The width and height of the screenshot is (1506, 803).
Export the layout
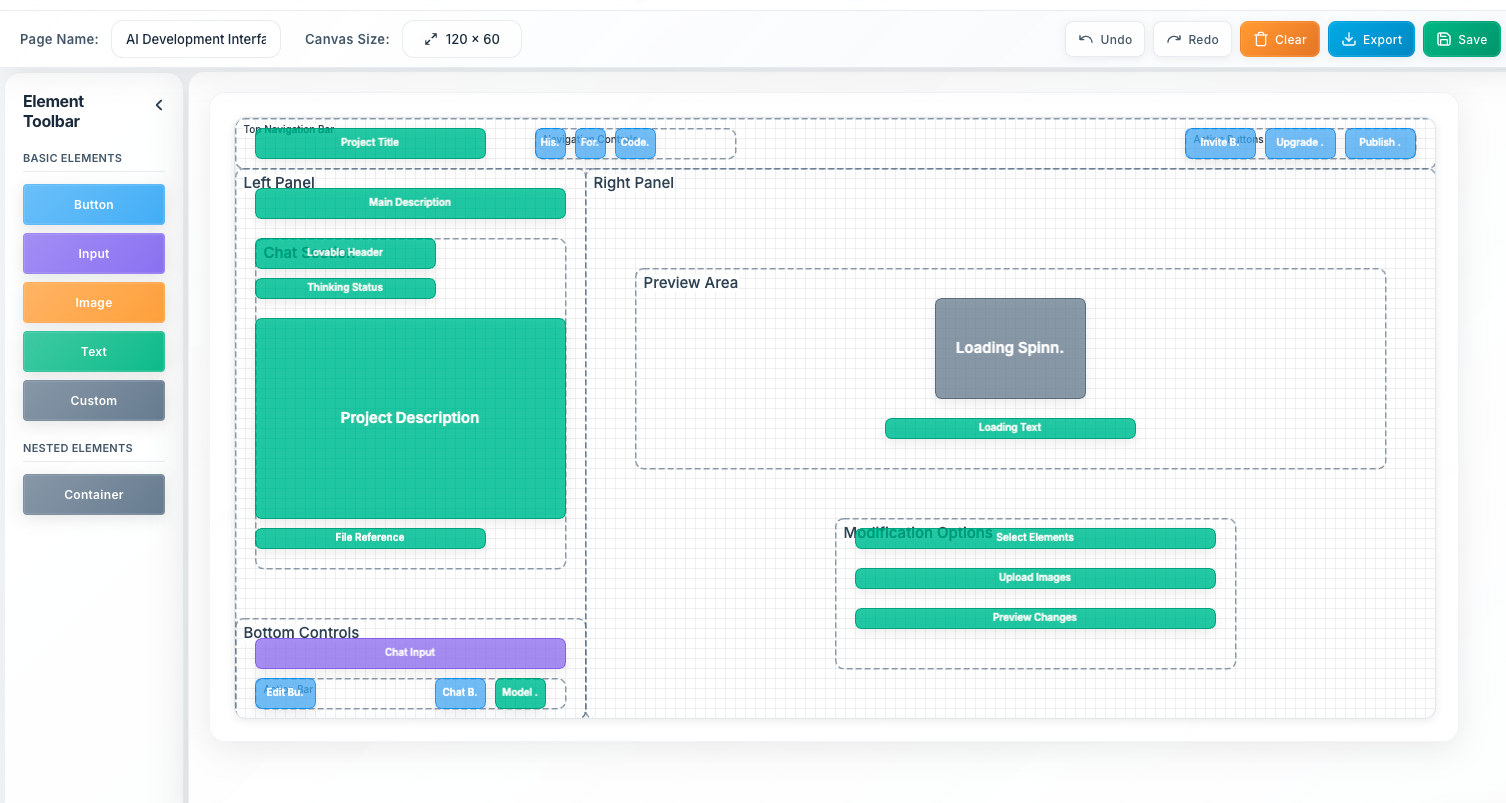pos(1371,39)
